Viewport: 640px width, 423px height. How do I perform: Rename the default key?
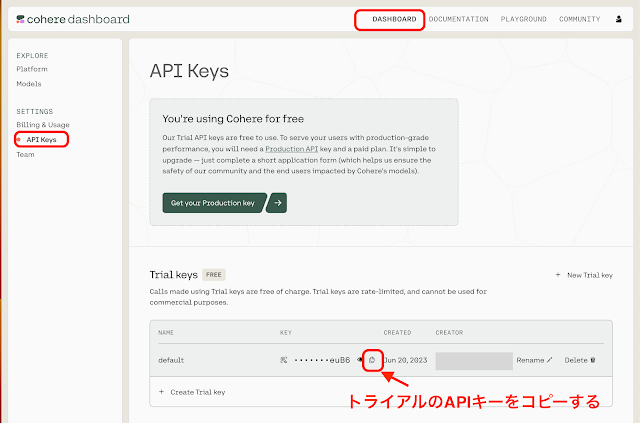(x=534, y=360)
